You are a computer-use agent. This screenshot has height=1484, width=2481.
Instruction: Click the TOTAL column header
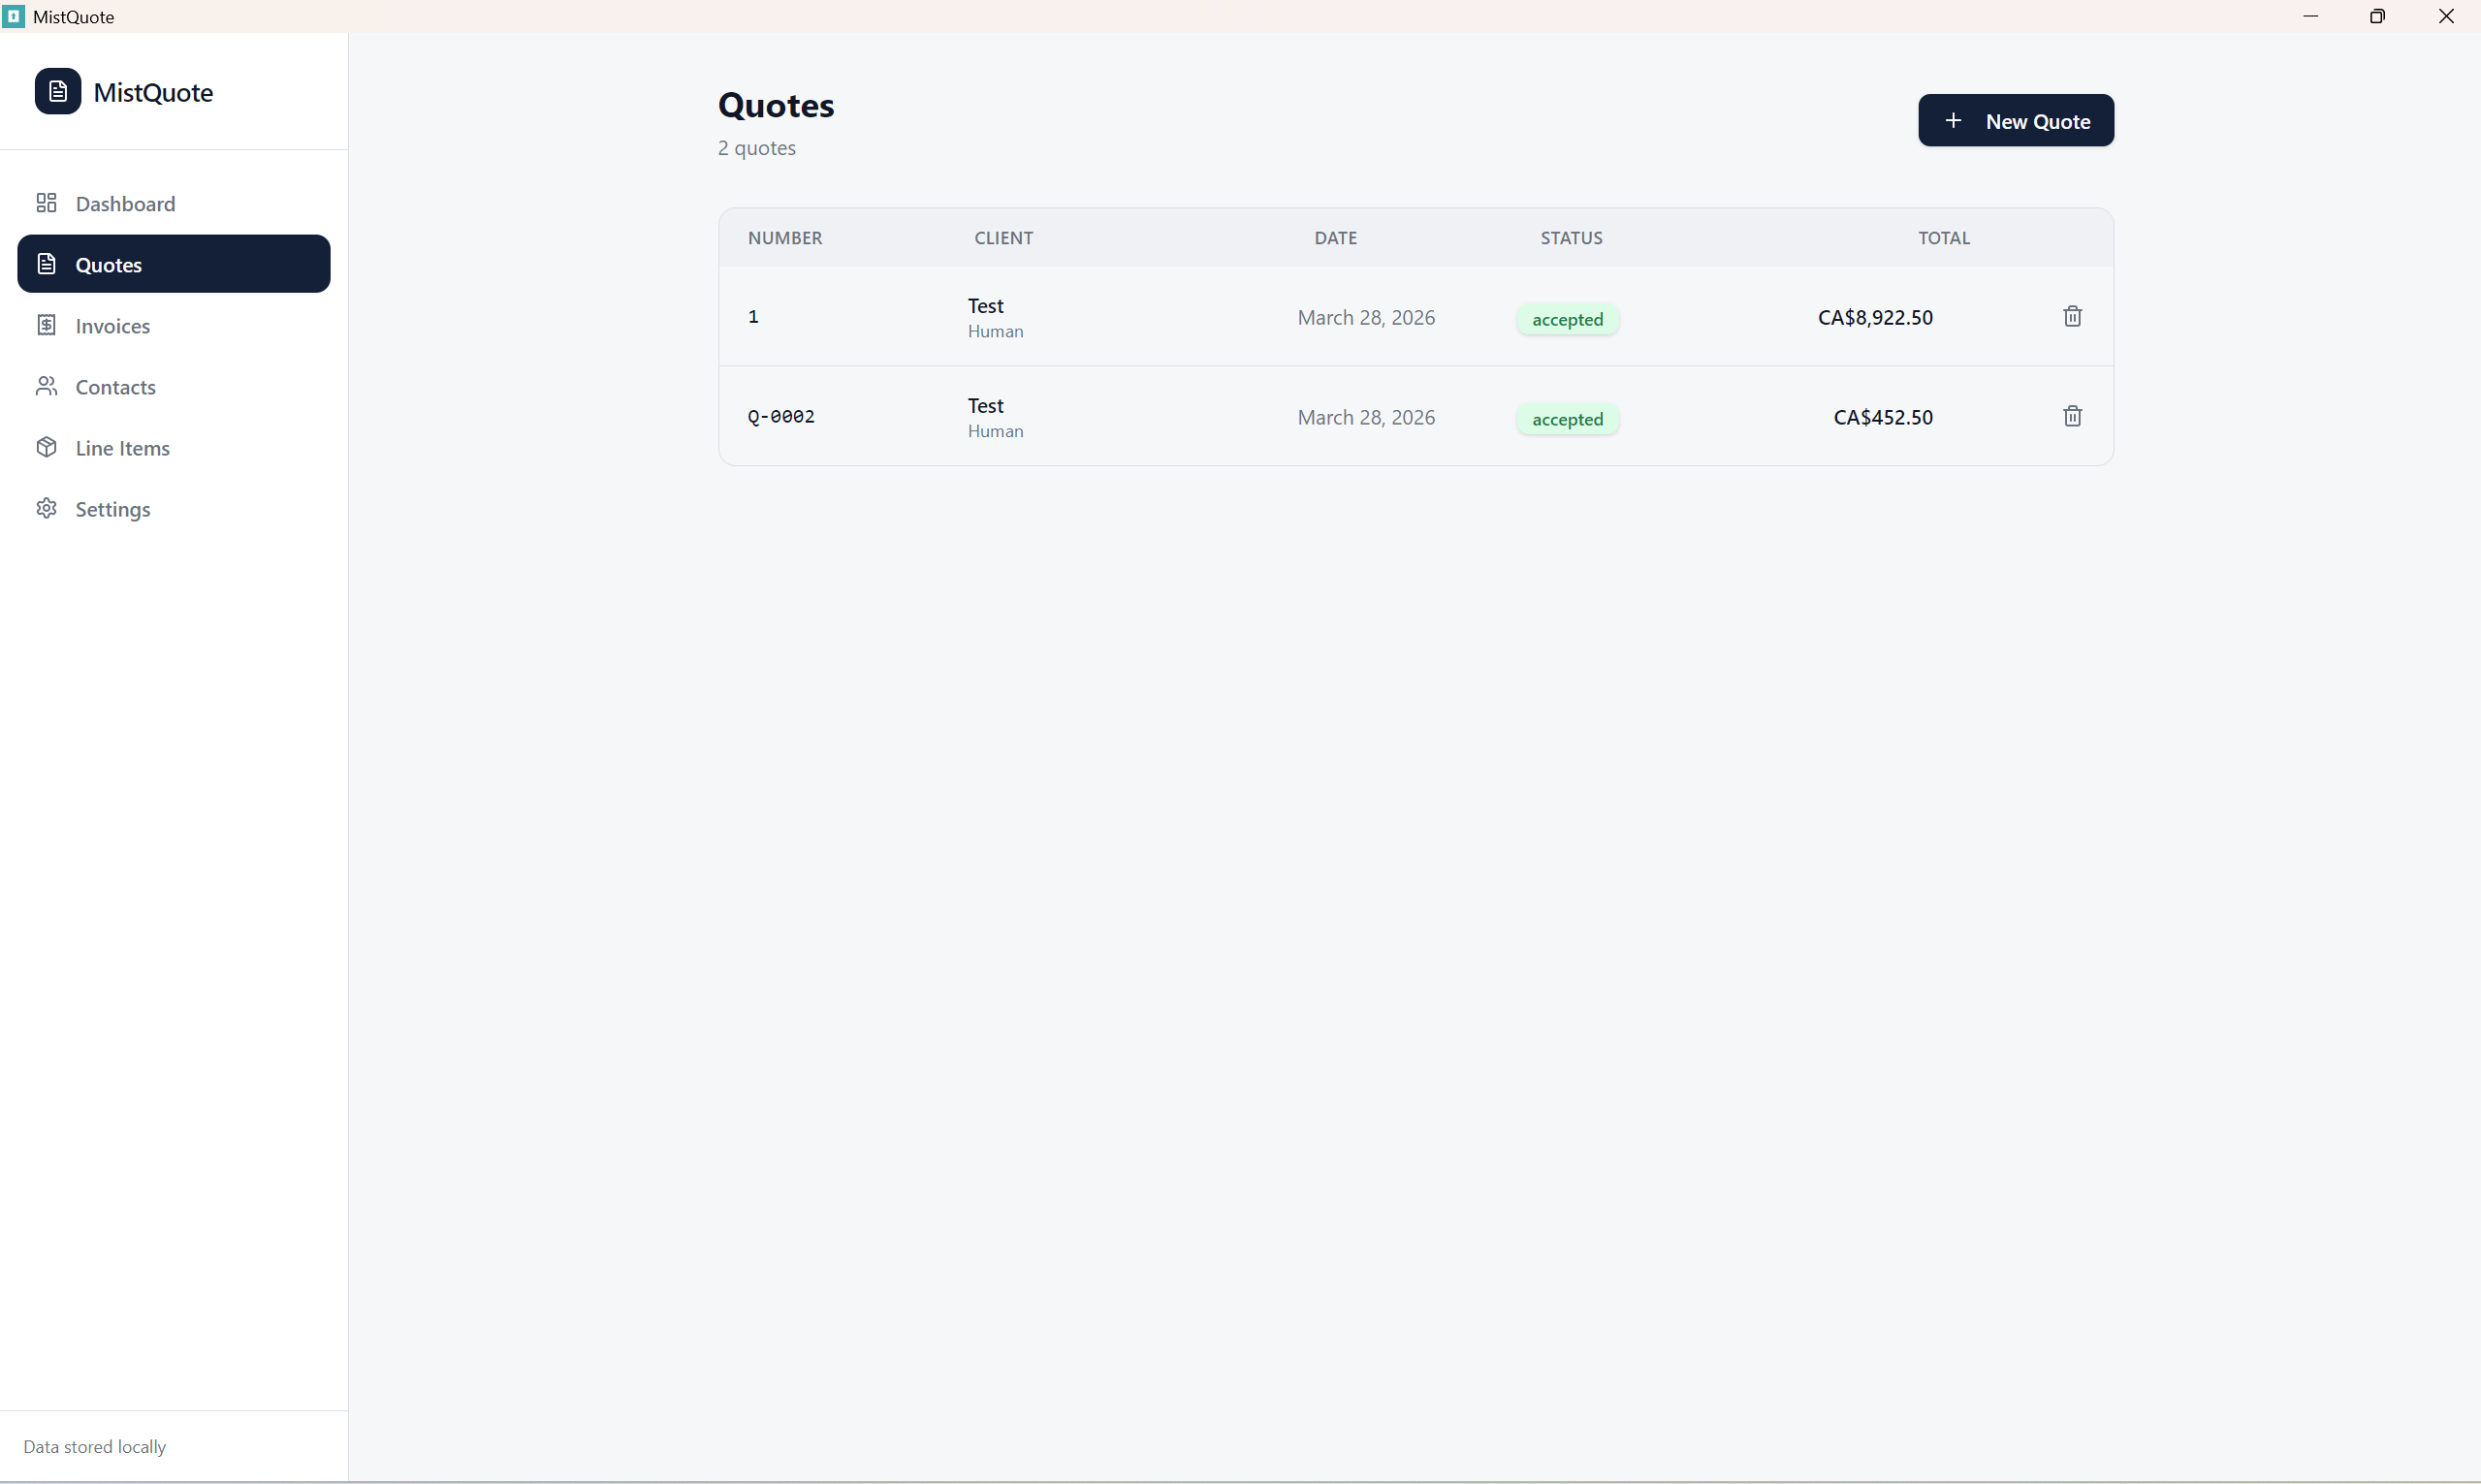1943,238
